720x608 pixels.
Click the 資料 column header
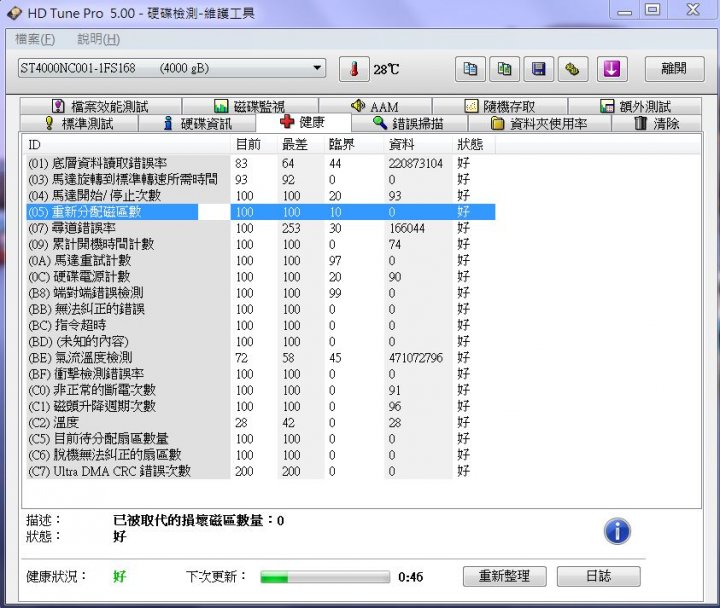(418, 145)
